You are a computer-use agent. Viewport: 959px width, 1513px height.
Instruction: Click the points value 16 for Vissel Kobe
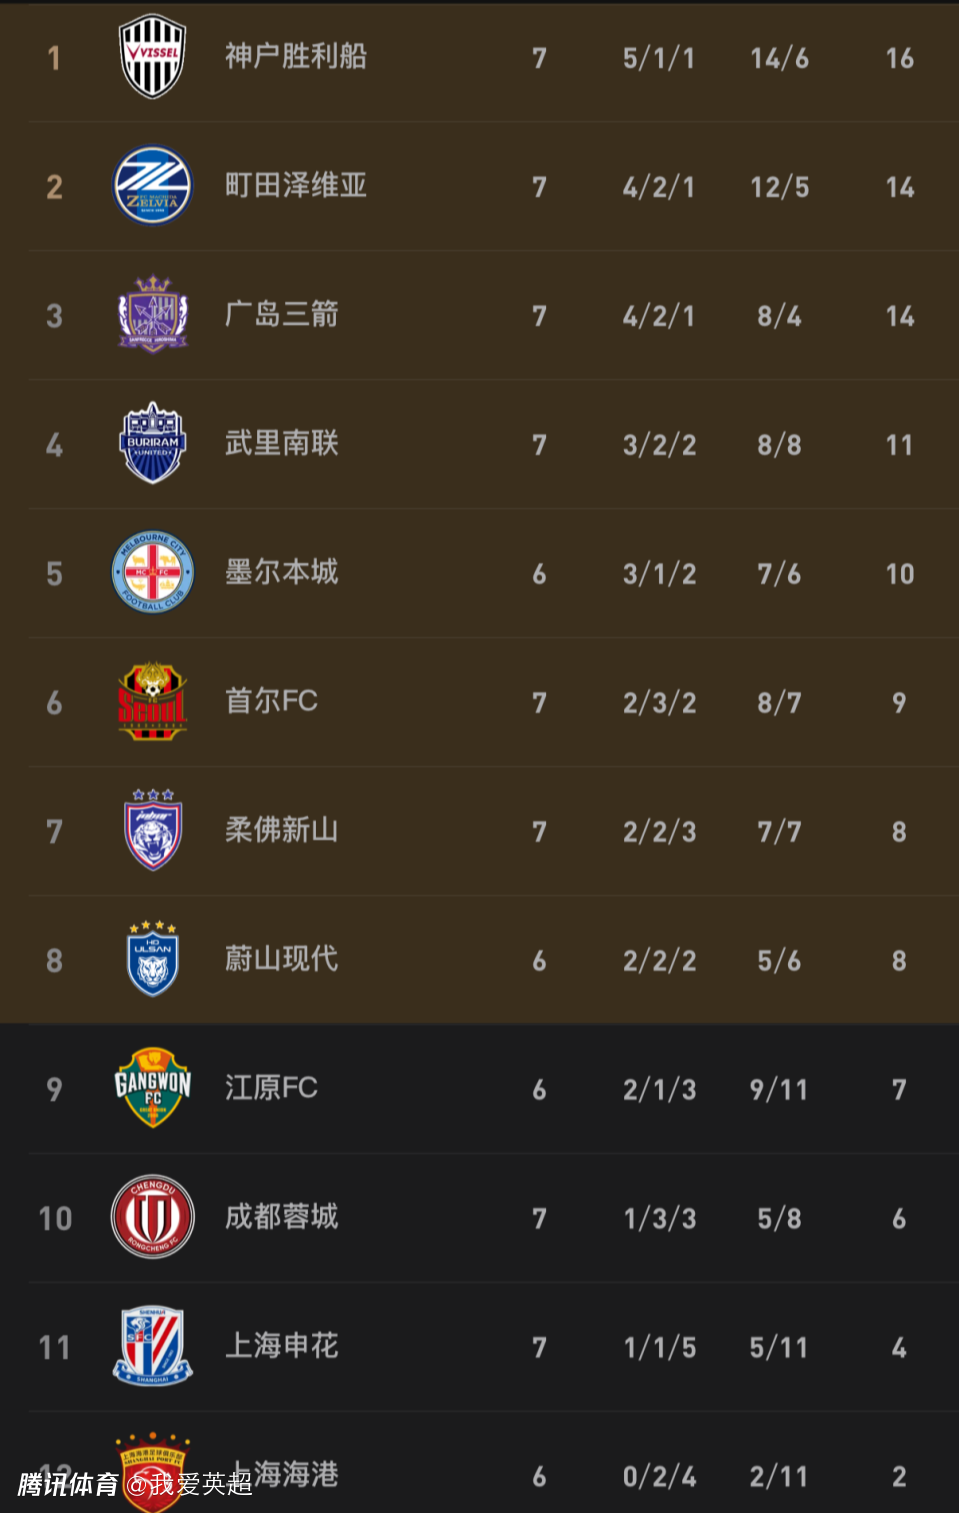click(x=899, y=57)
